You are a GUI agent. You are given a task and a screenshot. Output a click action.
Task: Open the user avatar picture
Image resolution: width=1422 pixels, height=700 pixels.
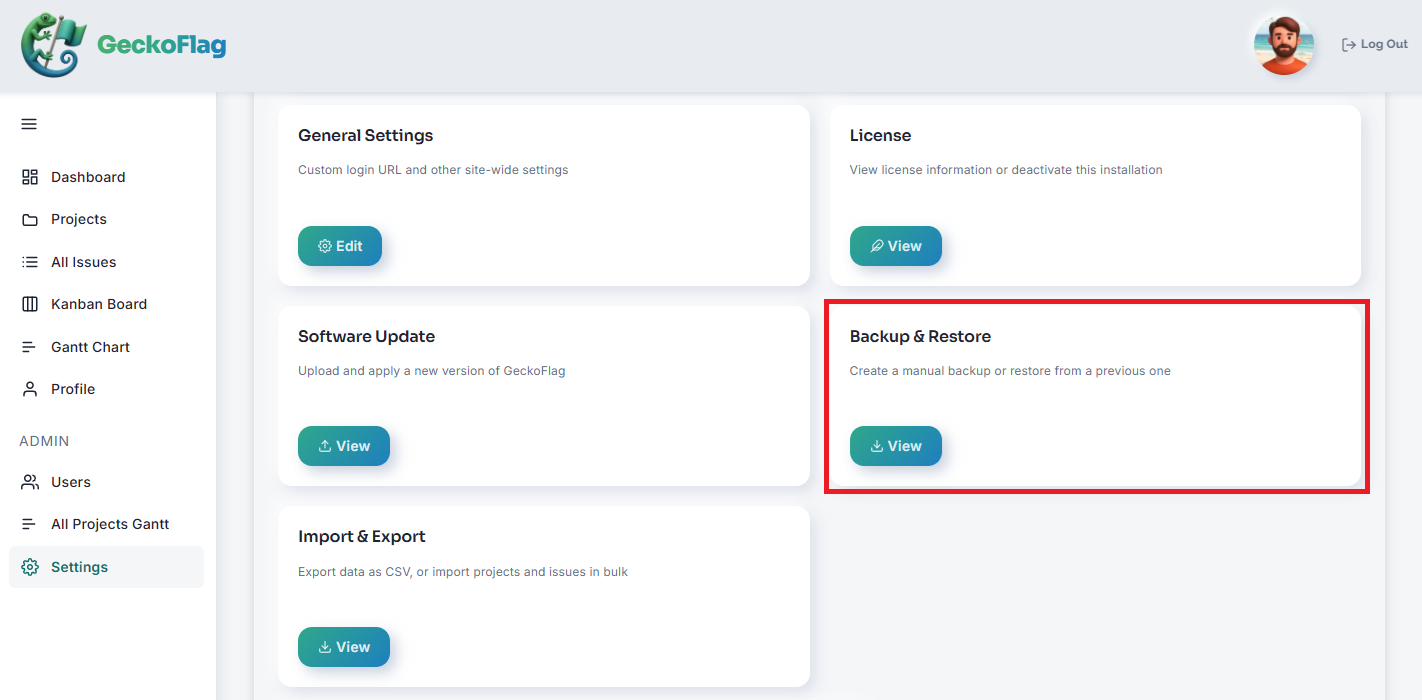tap(1283, 45)
